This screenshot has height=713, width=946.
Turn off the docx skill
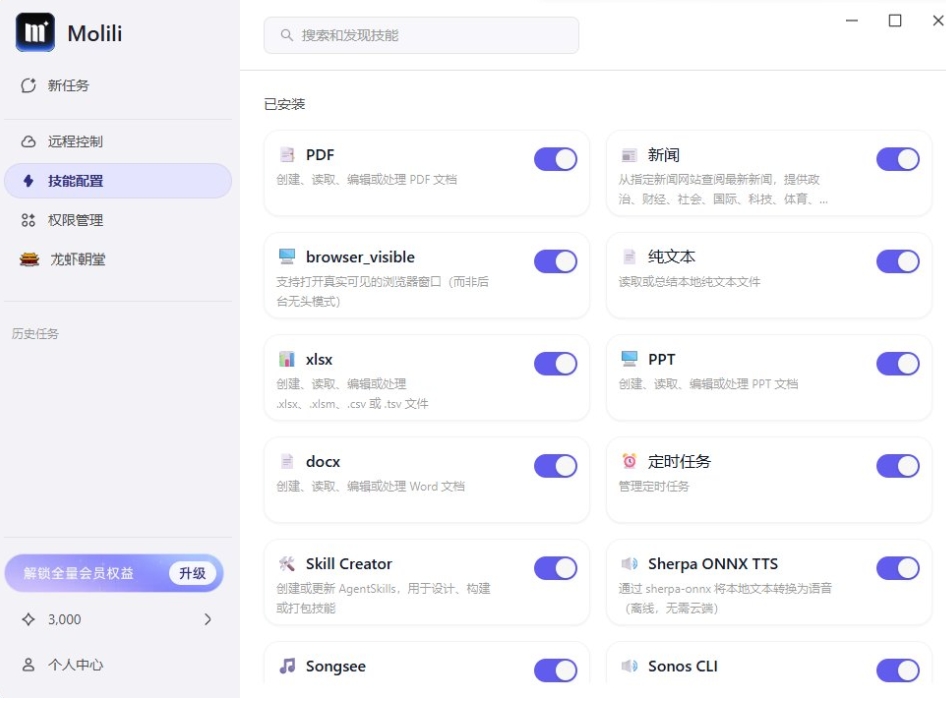coord(556,466)
